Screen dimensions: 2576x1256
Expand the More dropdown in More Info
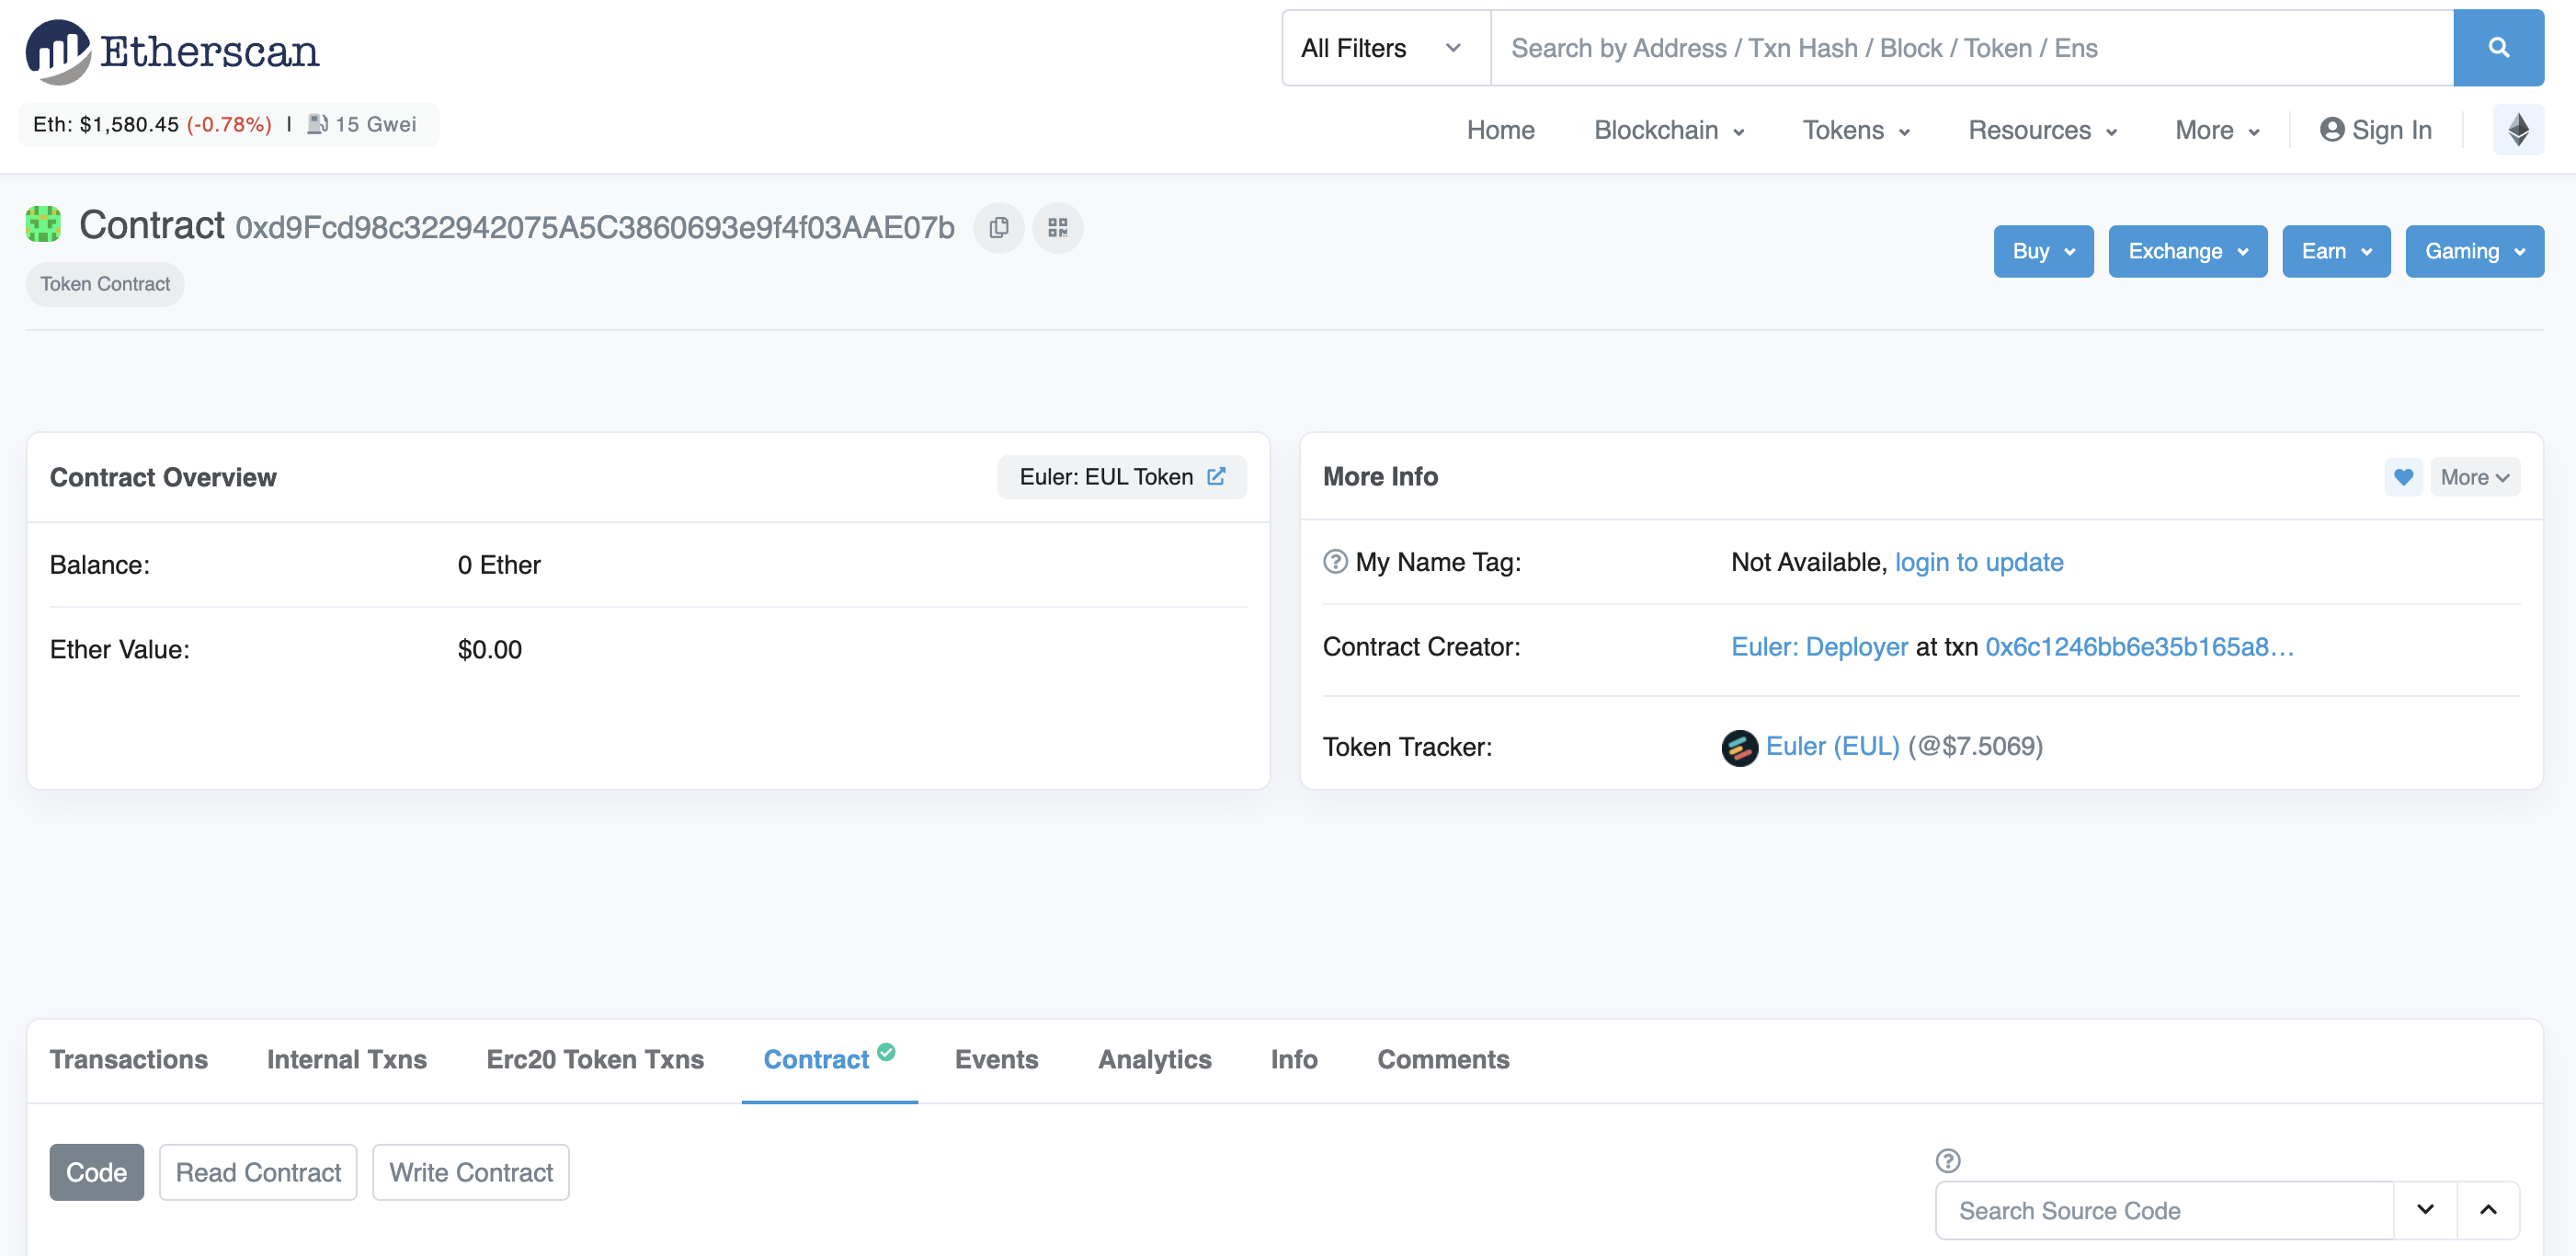pyautogui.click(x=2474, y=477)
